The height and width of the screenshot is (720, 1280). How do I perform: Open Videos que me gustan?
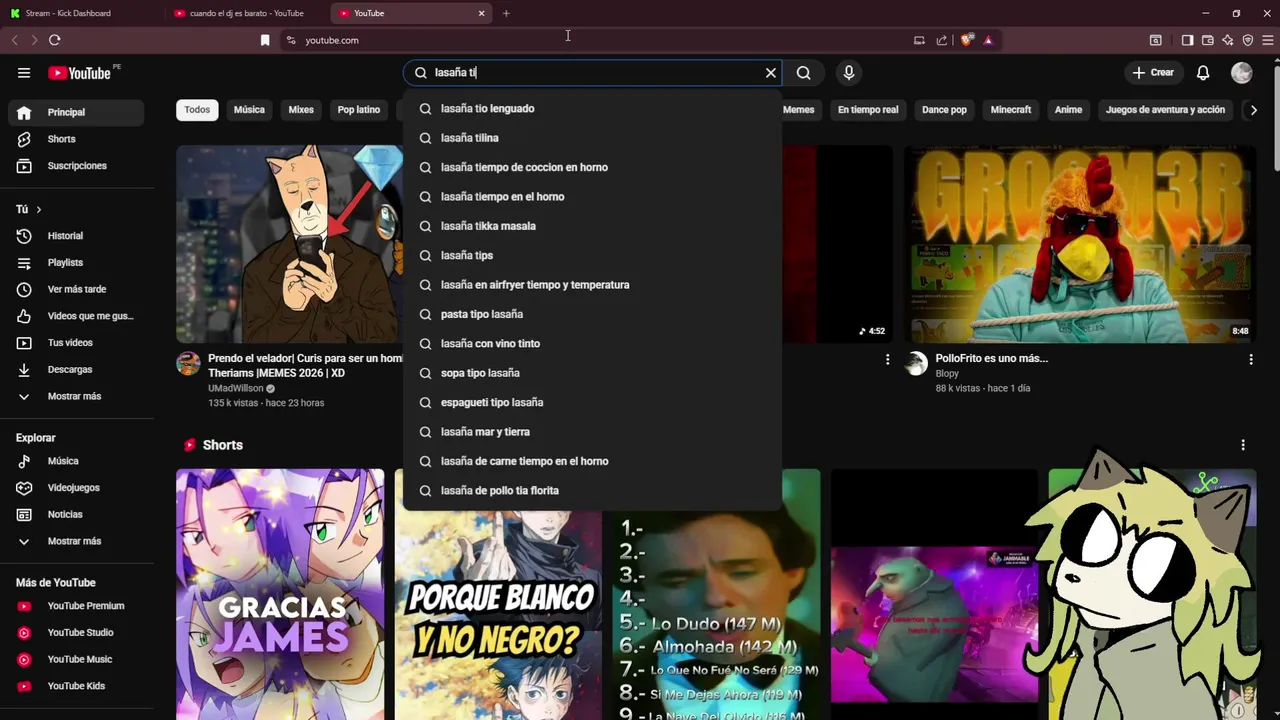point(76,316)
